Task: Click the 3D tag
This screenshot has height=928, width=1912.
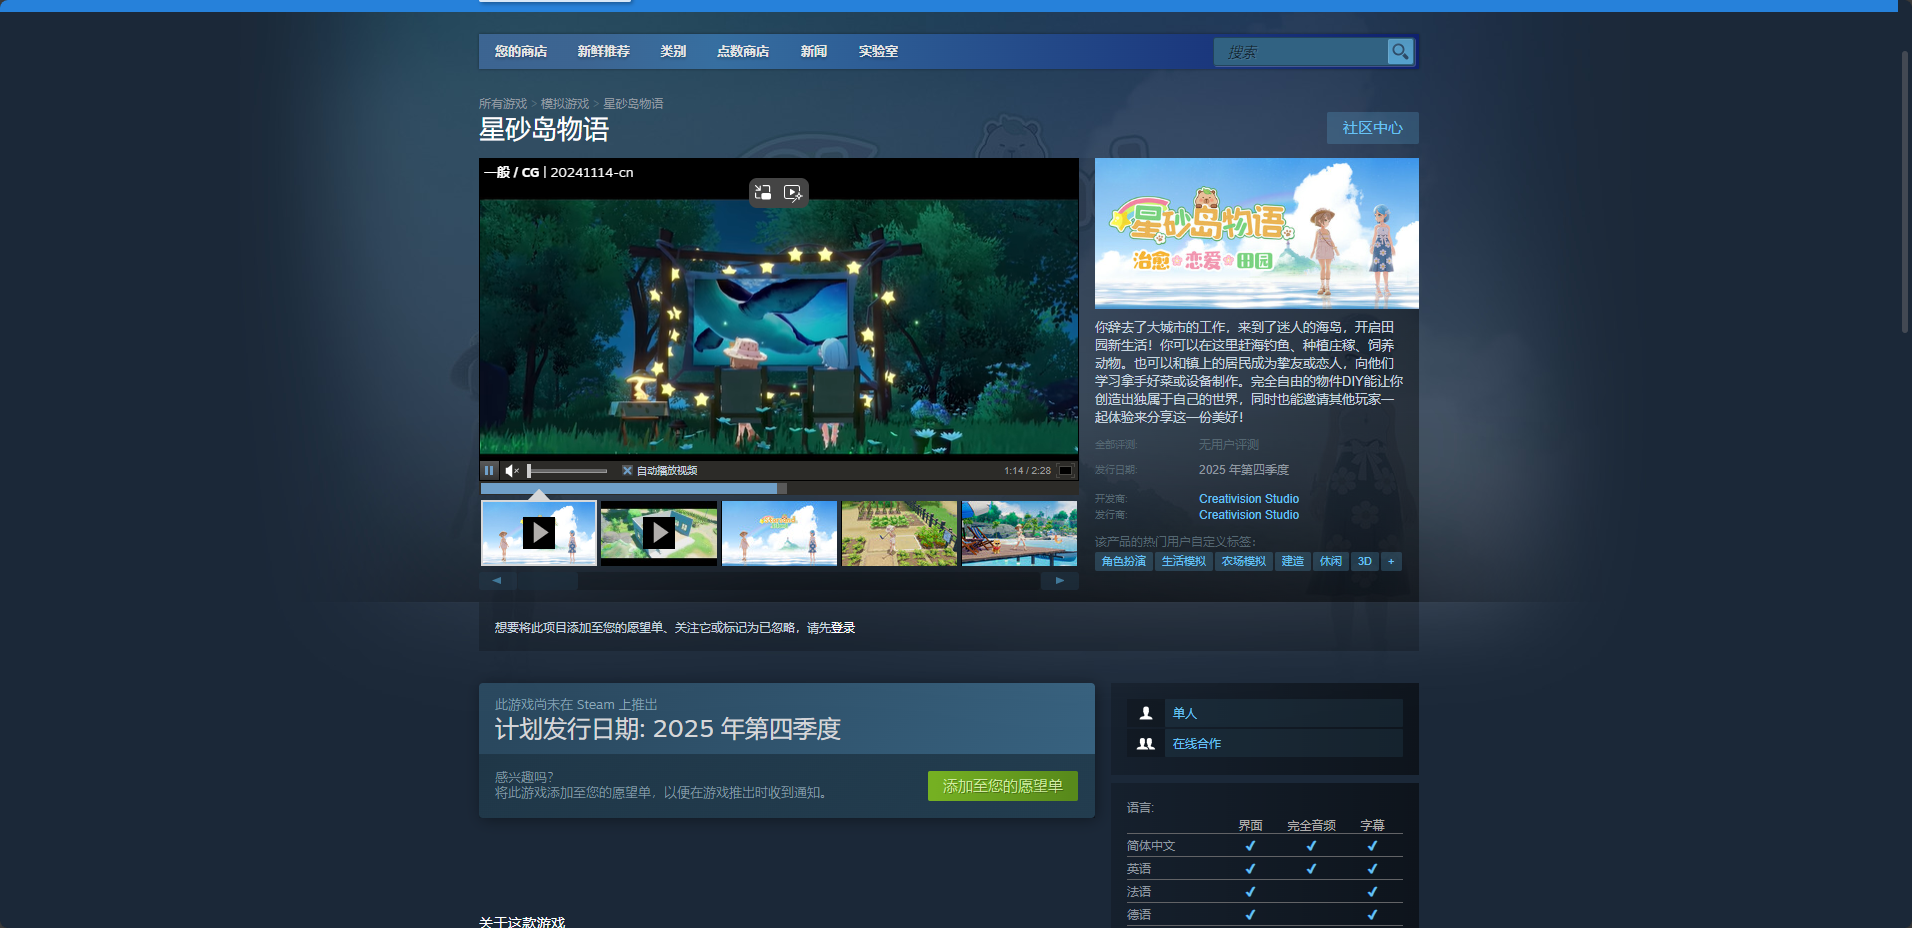Action: (x=1365, y=561)
